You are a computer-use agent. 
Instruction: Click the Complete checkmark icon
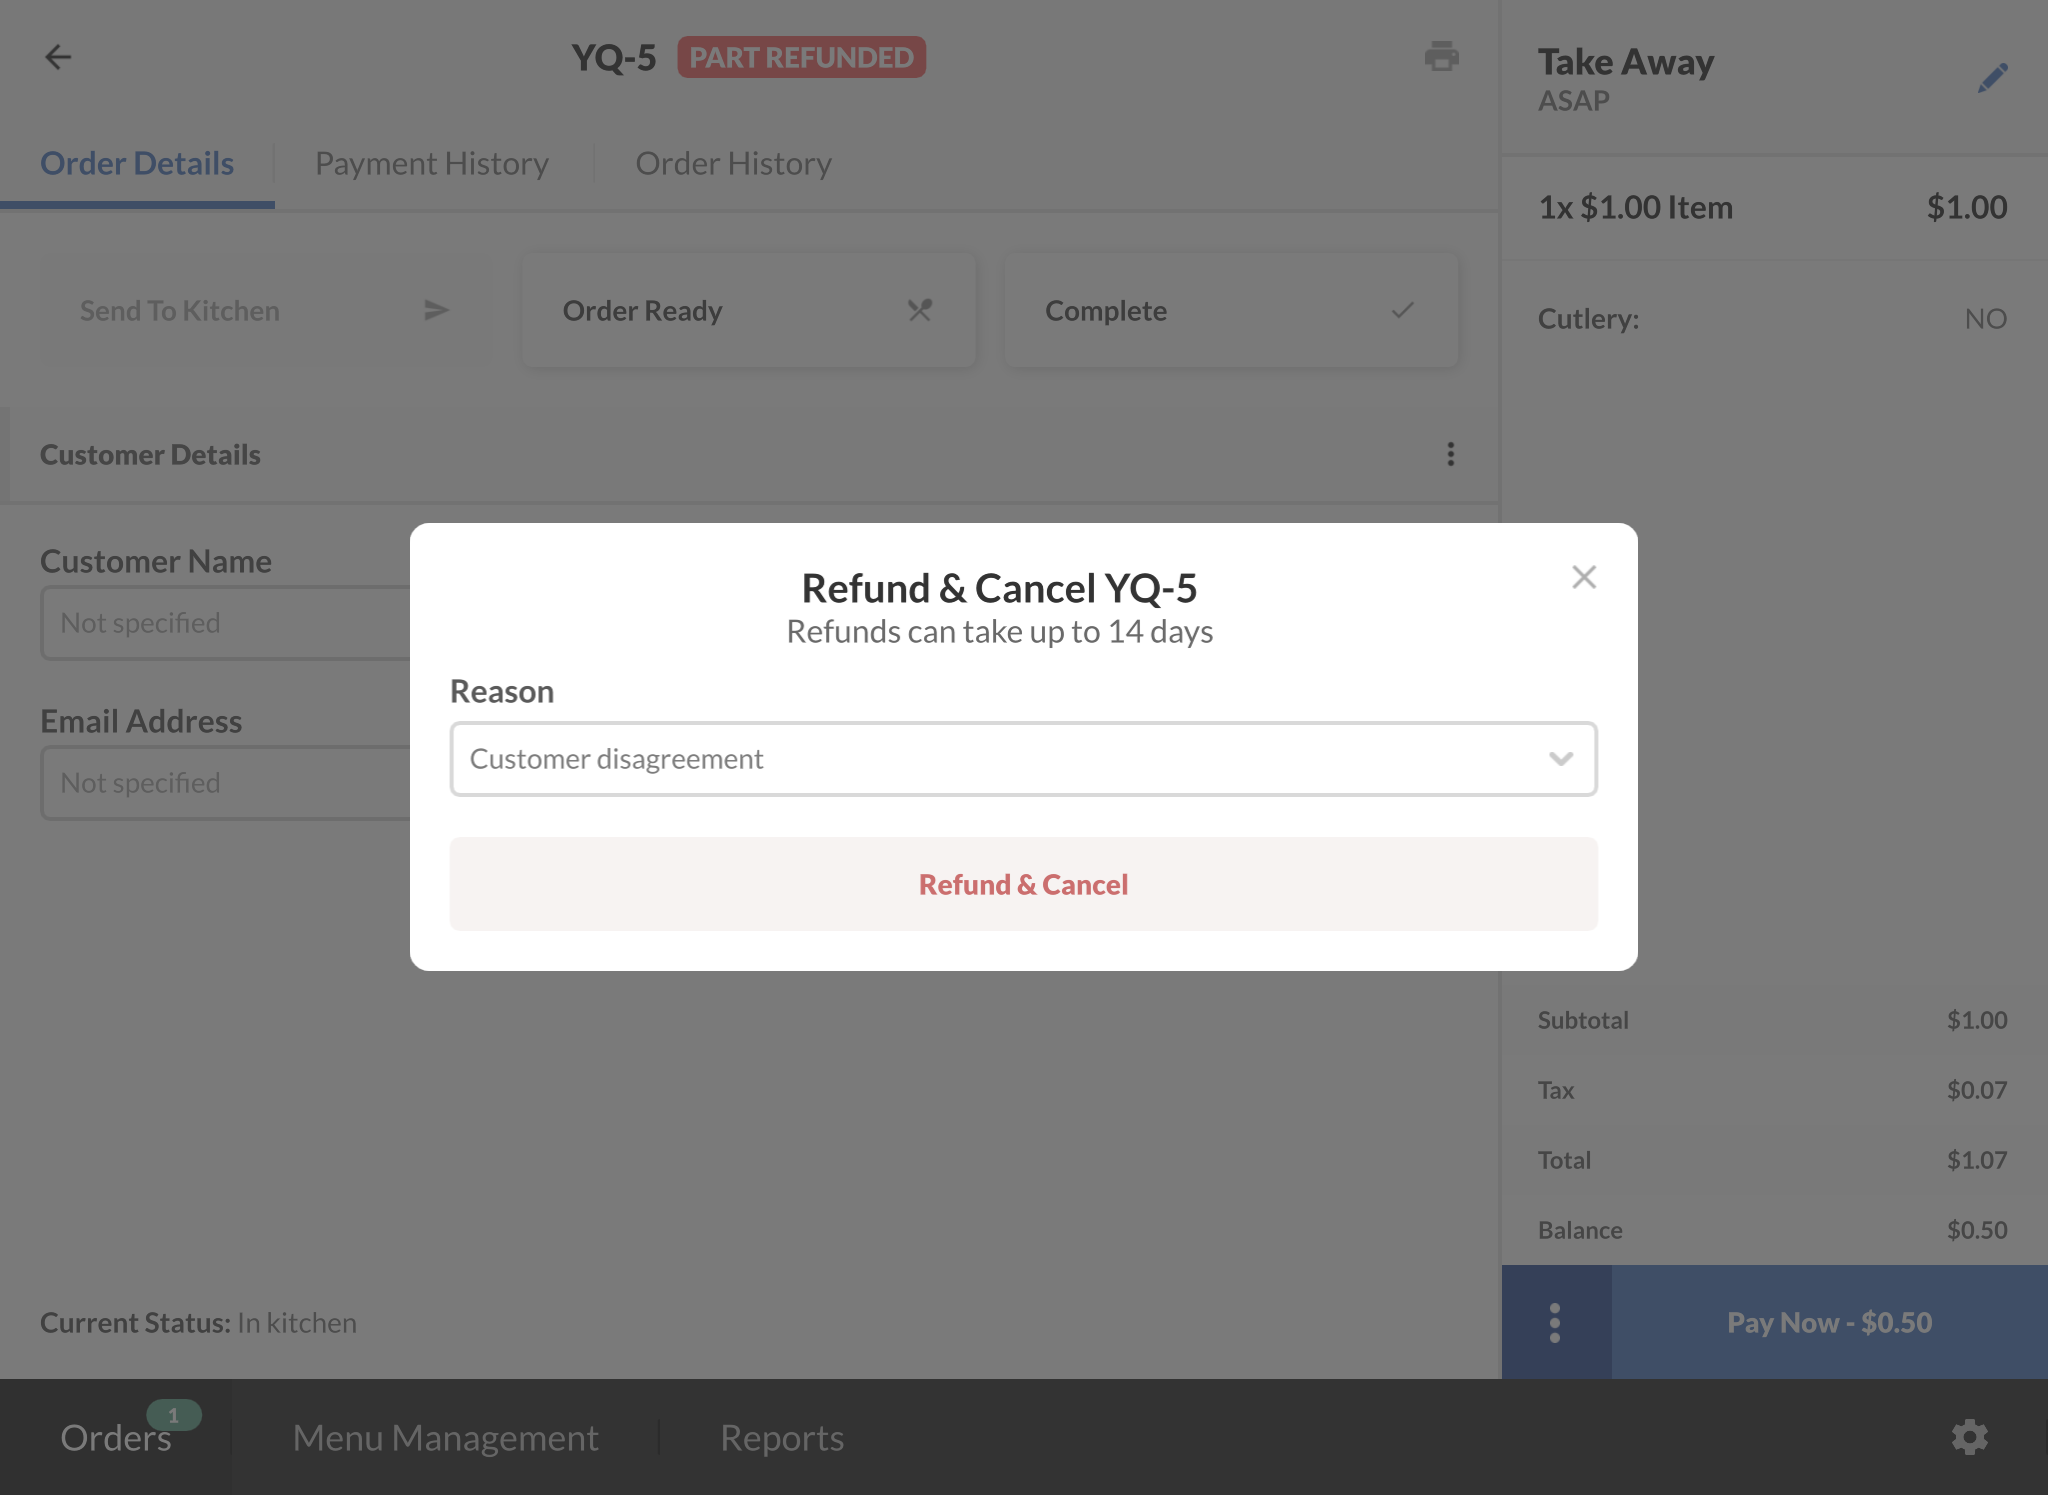[1402, 310]
